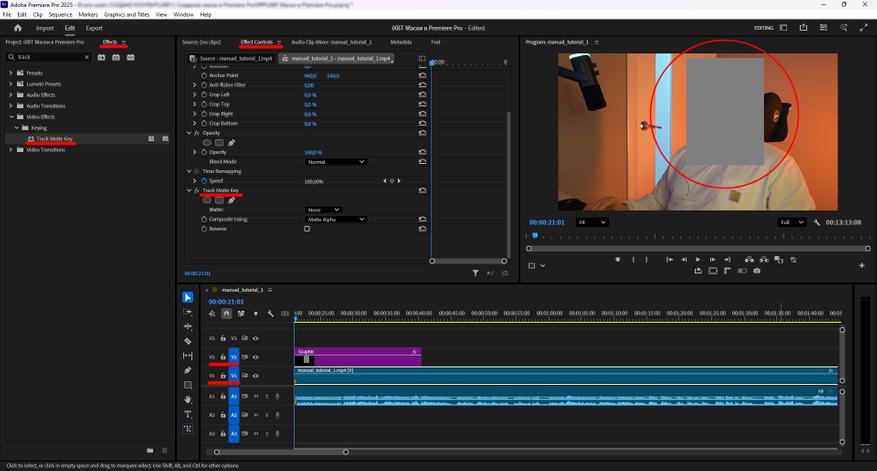Expand the Video Transitions folder
This screenshot has width=877, height=471.
pyautogui.click(x=11, y=150)
